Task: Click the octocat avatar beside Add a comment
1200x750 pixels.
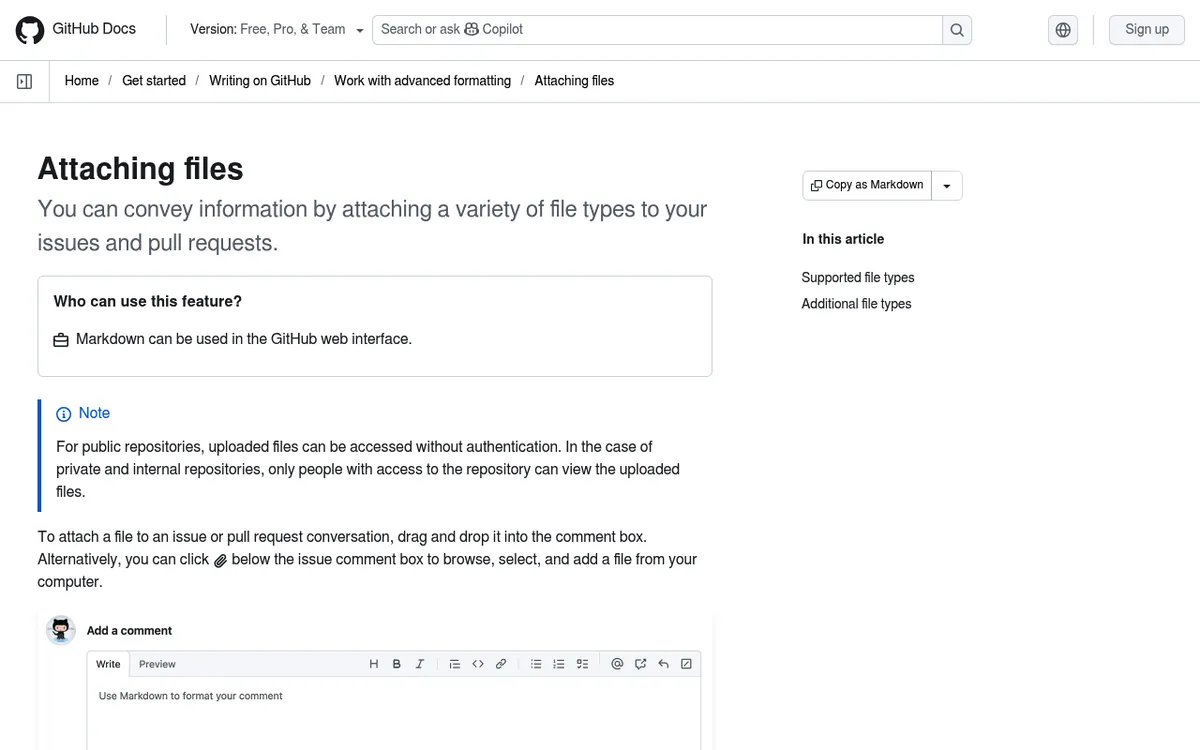Action: pyautogui.click(x=62, y=630)
